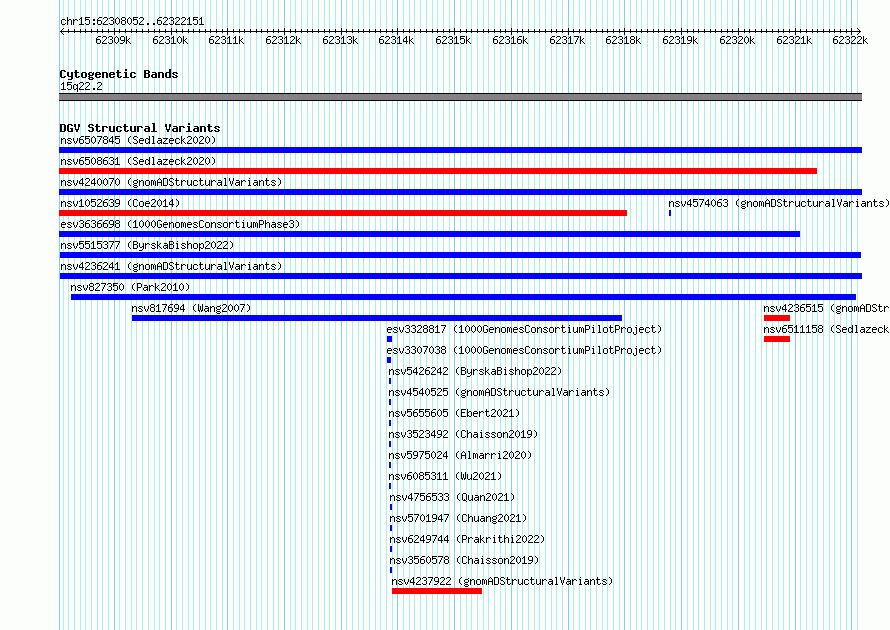Click the 62312k ruler tick label
Viewport: 890px width, 630px height.
tap(283, 40)
